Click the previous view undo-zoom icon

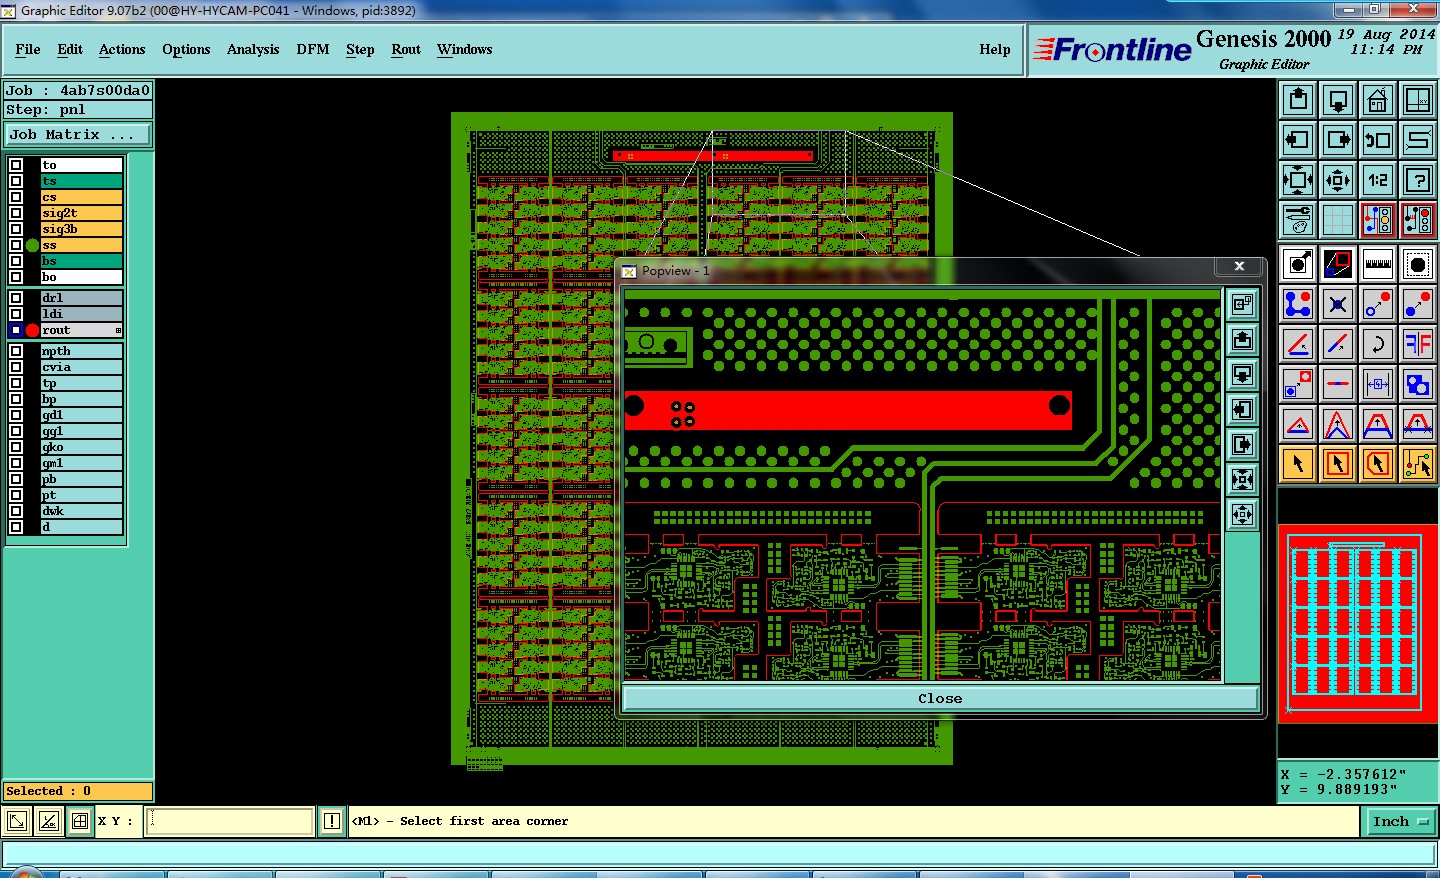coord(1378,140)
